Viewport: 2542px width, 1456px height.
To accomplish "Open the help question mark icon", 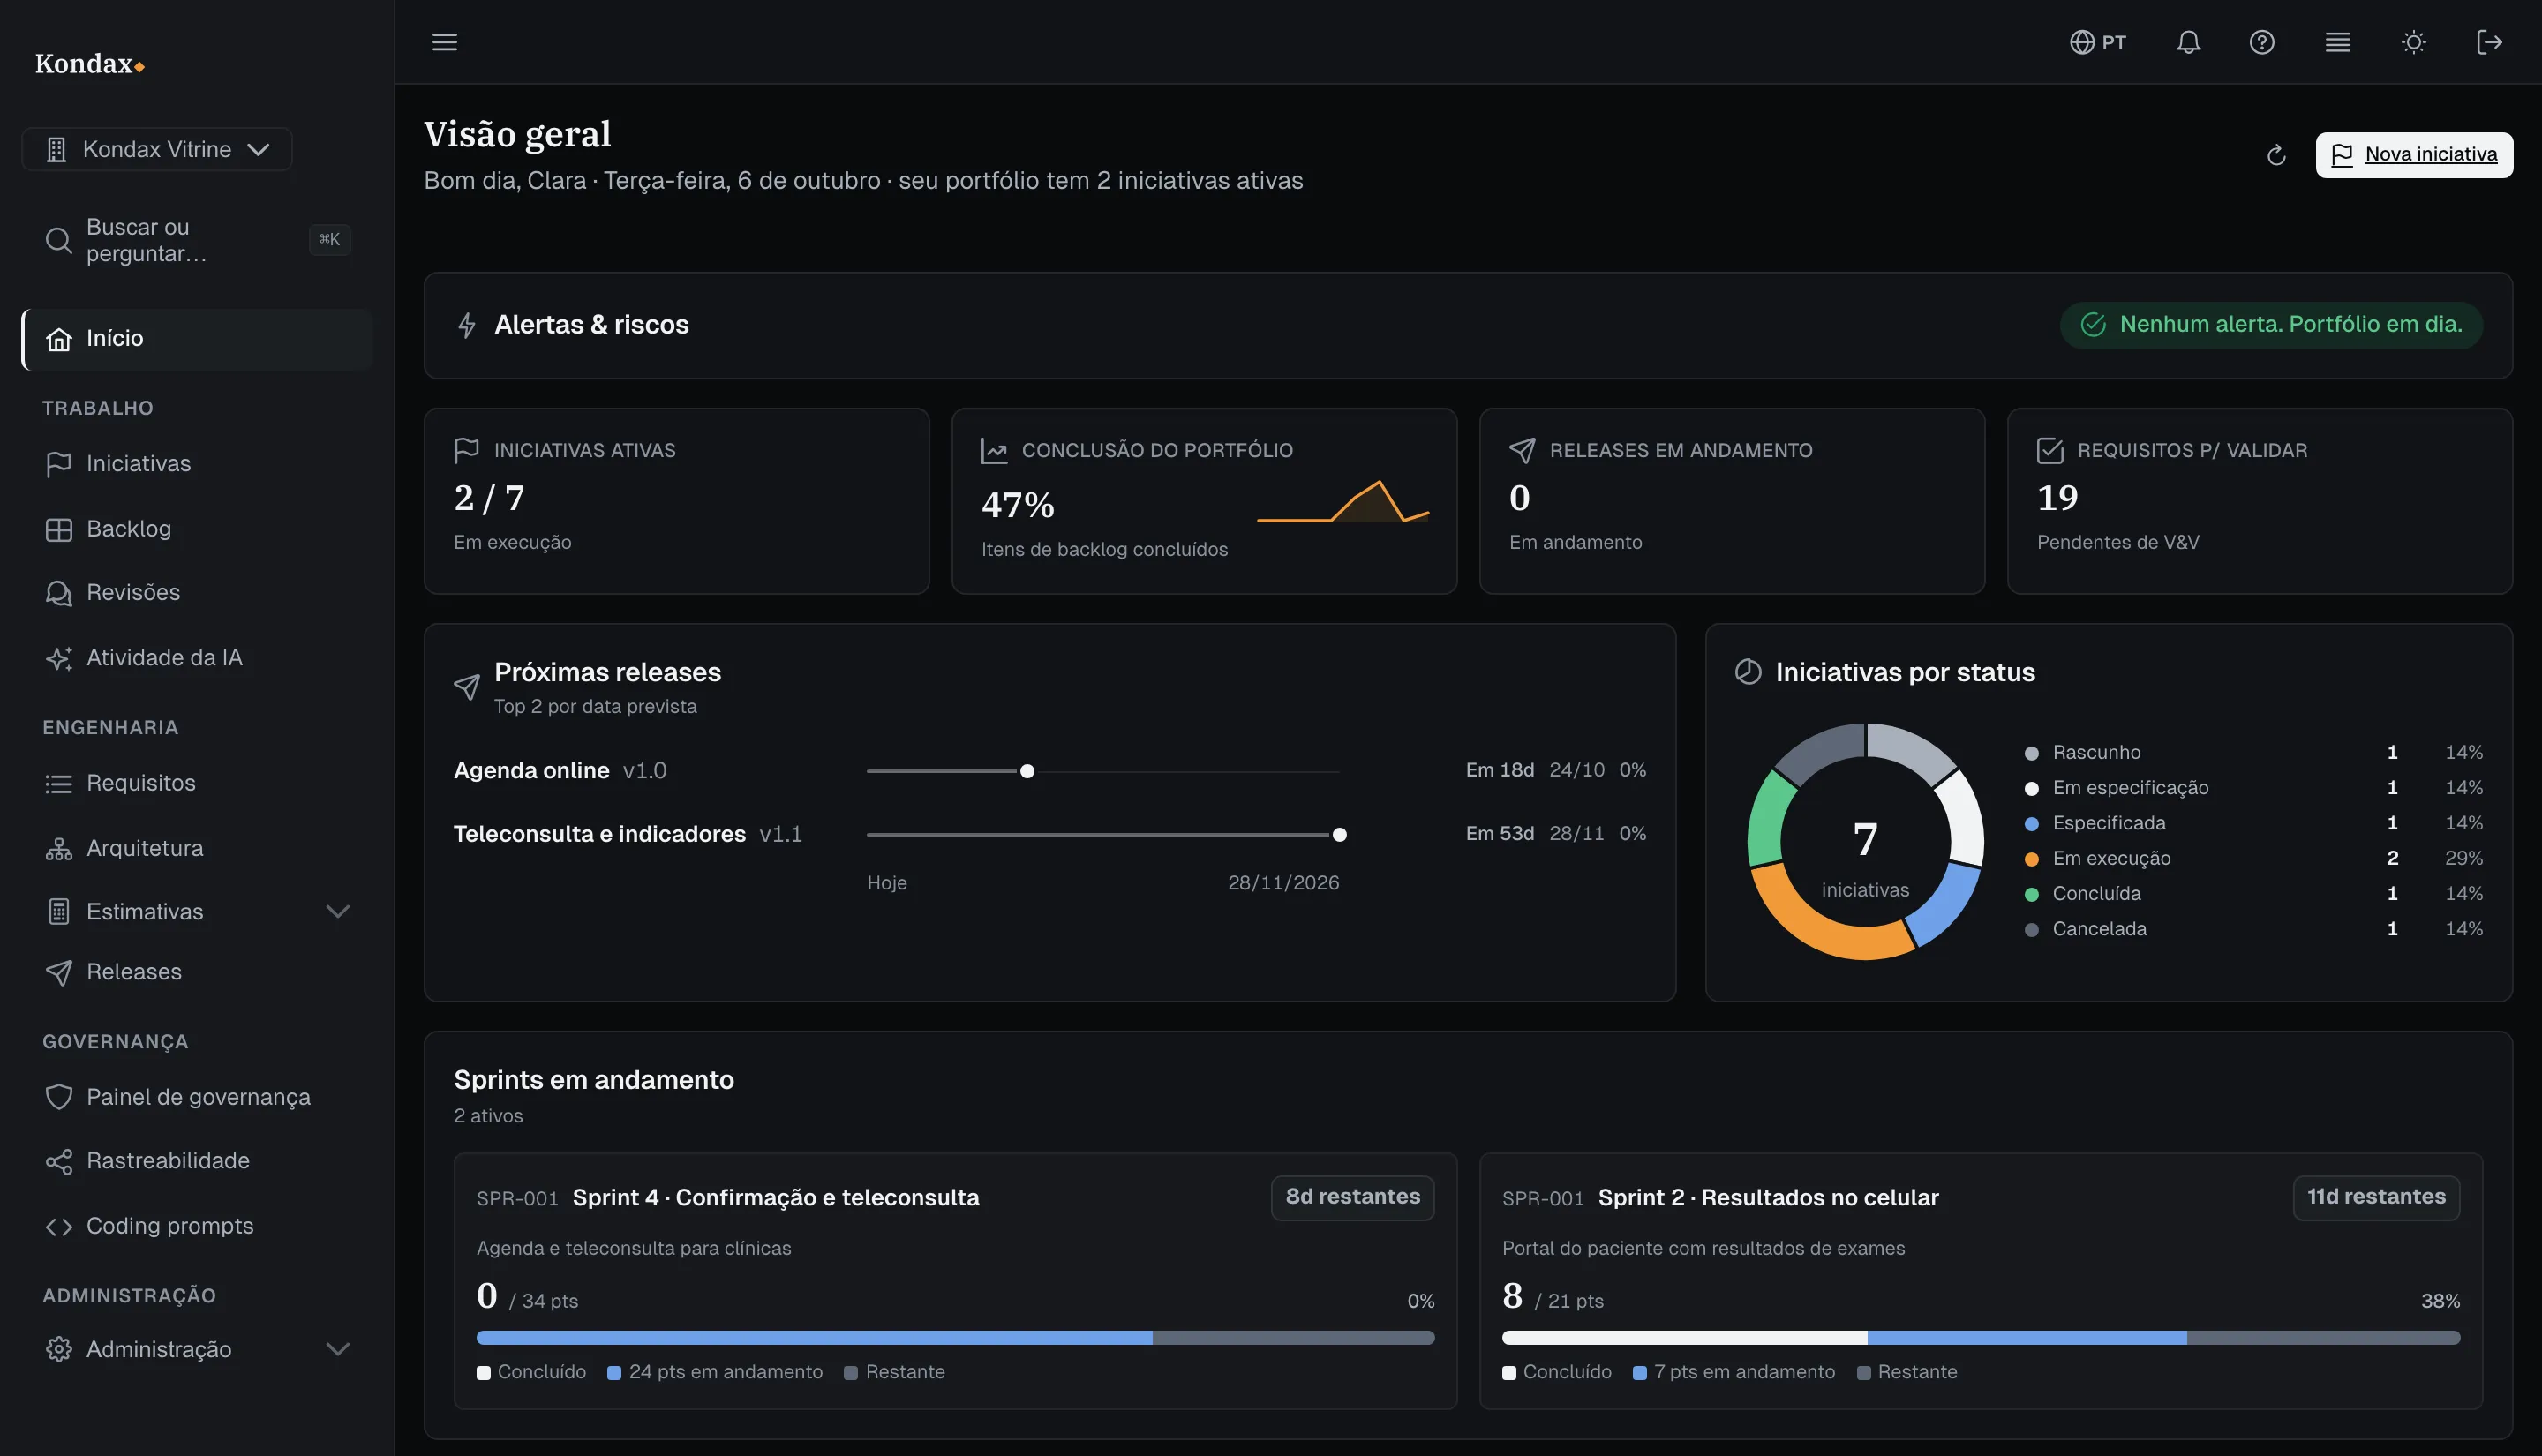I will [2262, 42].
